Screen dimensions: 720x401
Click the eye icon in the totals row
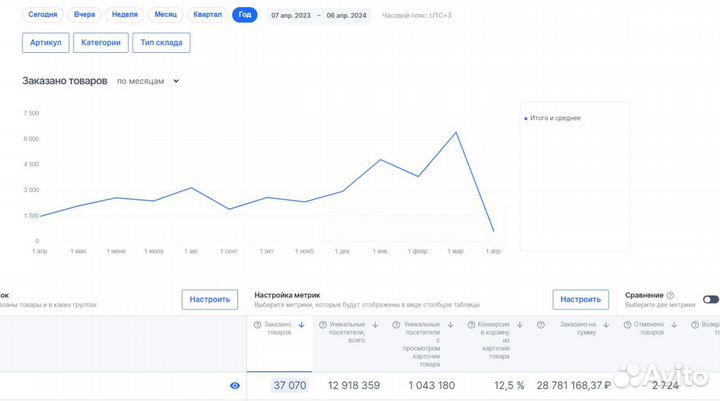[x=235, y=385]
